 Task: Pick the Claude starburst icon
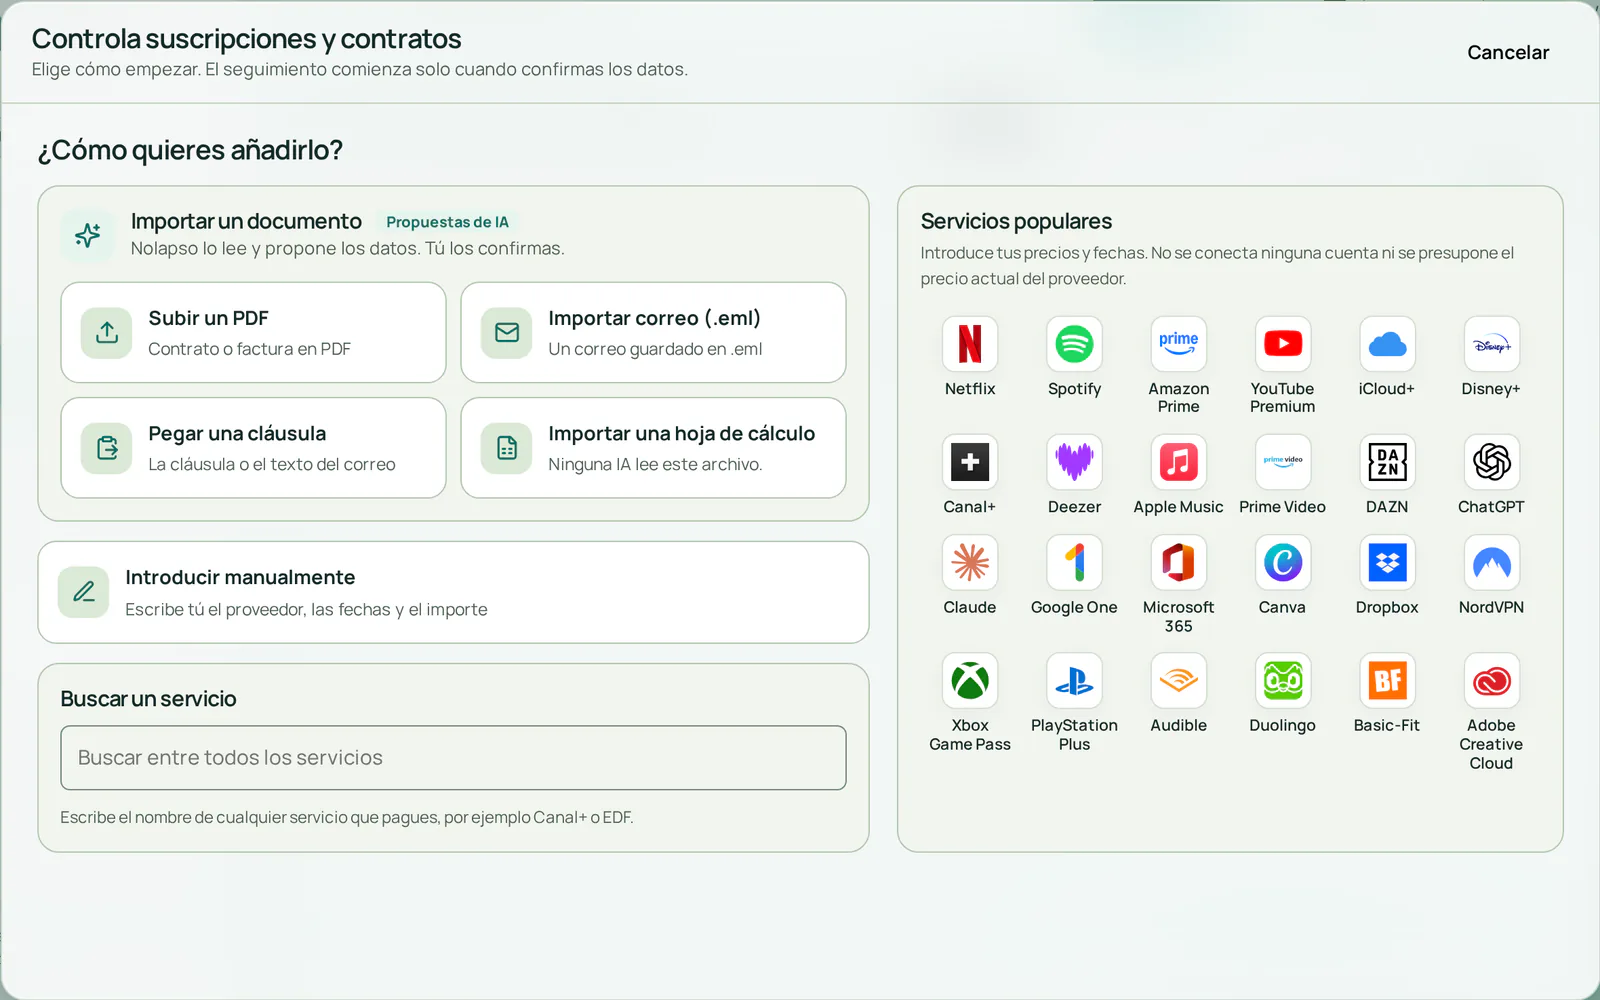pos(970,562)
